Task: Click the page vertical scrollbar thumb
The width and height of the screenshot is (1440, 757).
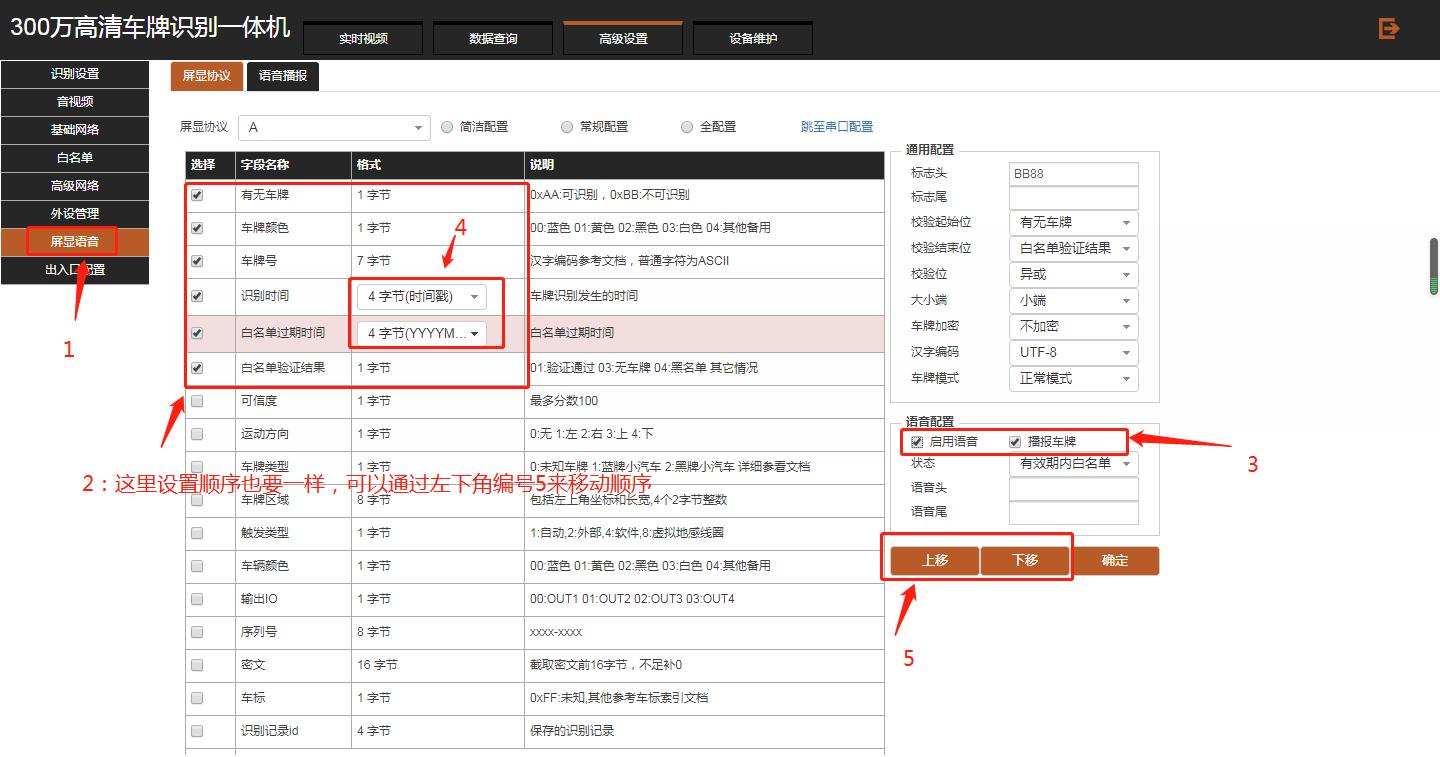Action: pos(1433,266)
